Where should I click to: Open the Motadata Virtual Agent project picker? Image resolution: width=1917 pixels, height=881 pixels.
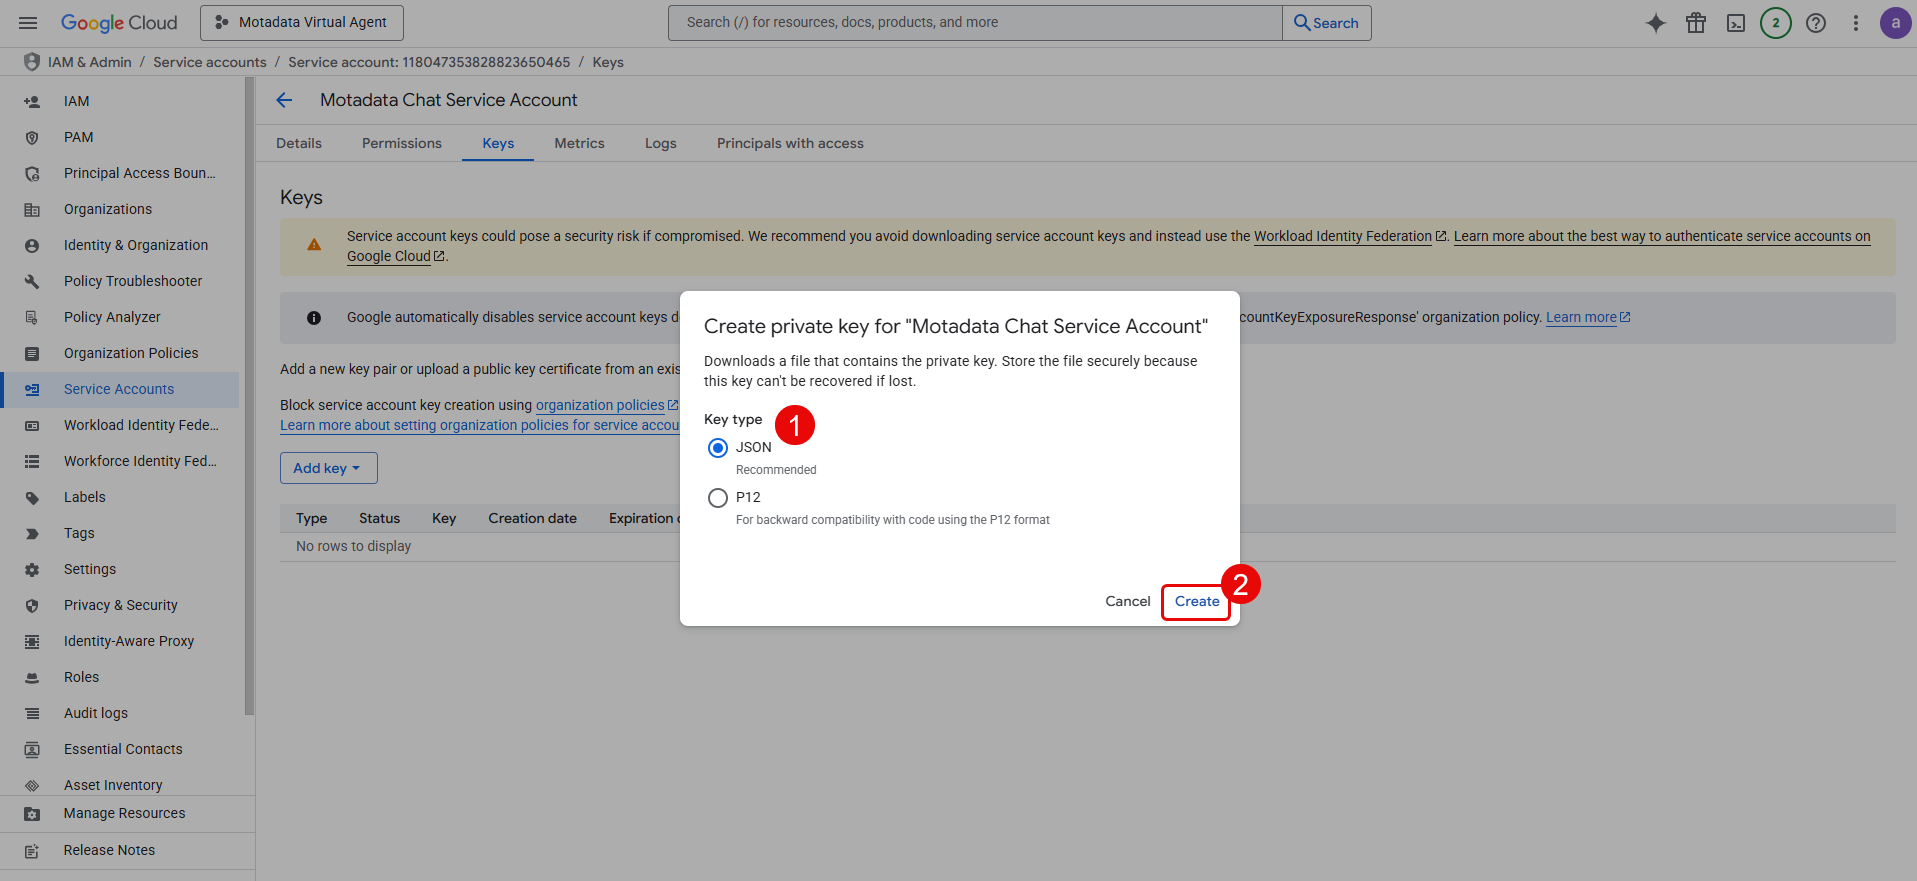pos(302,23)
